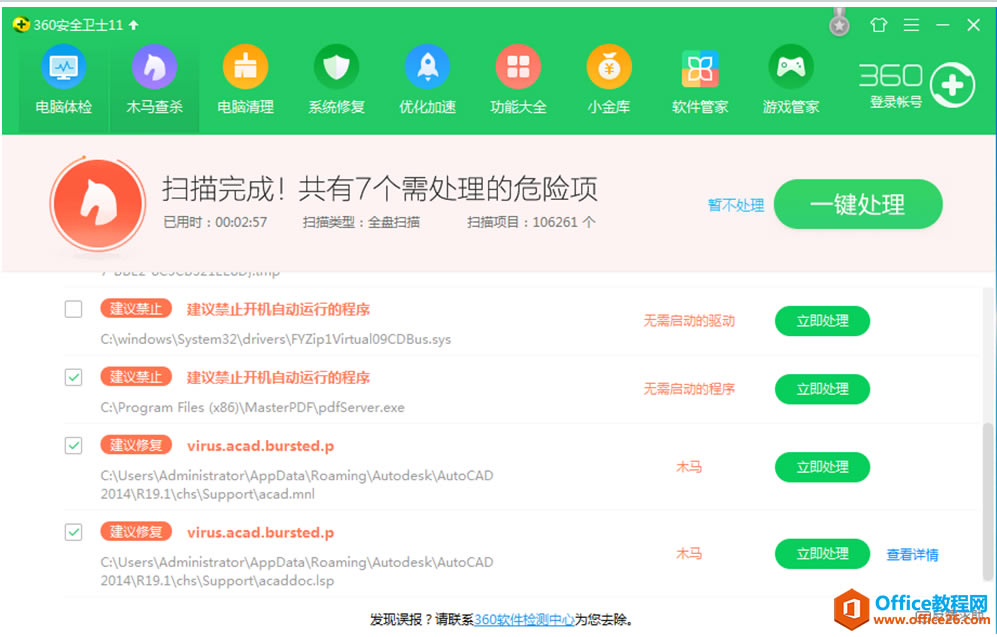Click the 登录帐号 login text

[x=896, y=102]
